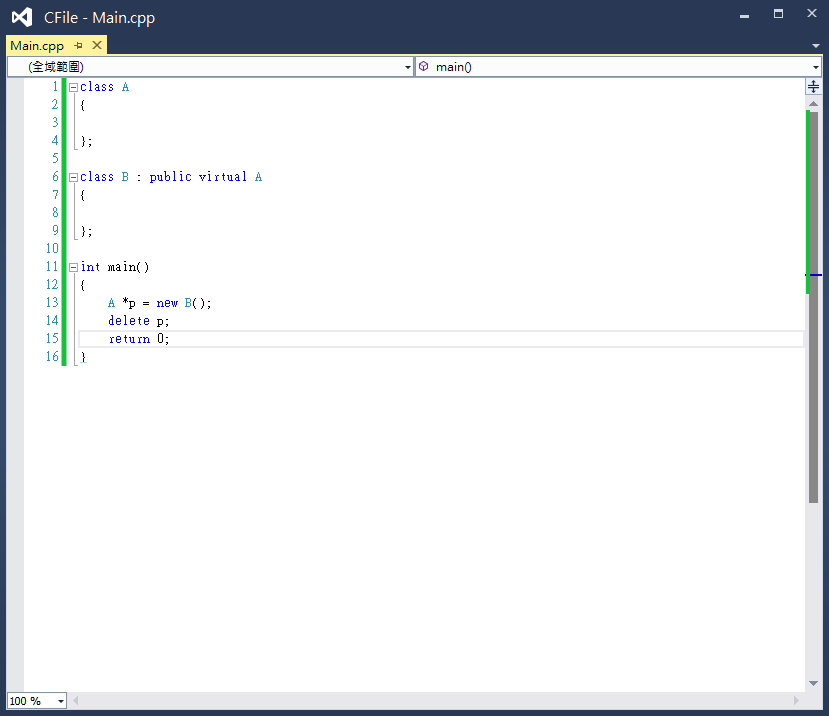Collapse the class B code block
The height and width of the screenshot is (716, 829).
[x=73, y=177]
